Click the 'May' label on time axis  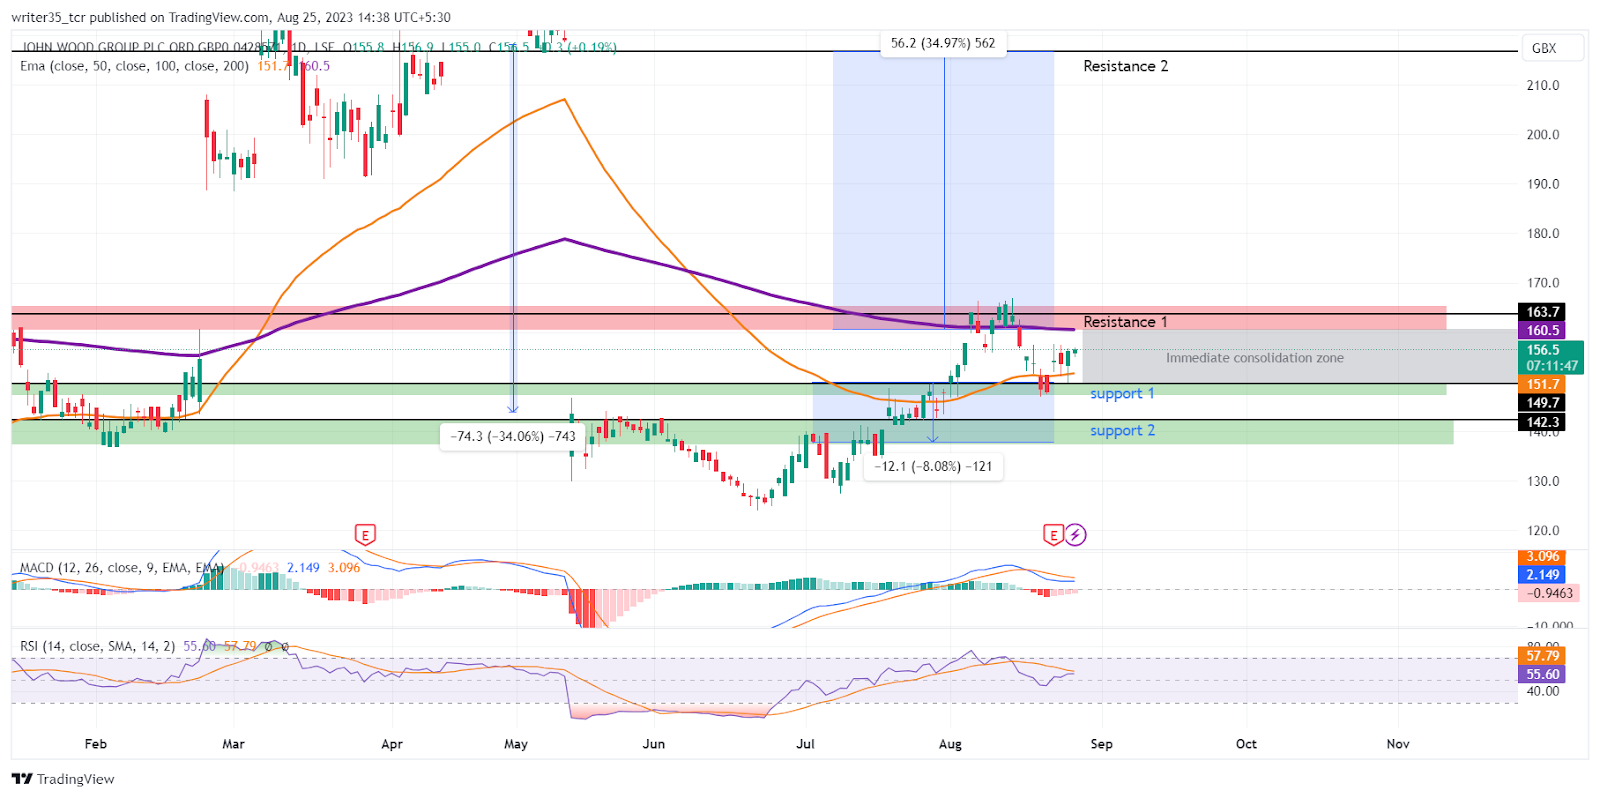516,744
